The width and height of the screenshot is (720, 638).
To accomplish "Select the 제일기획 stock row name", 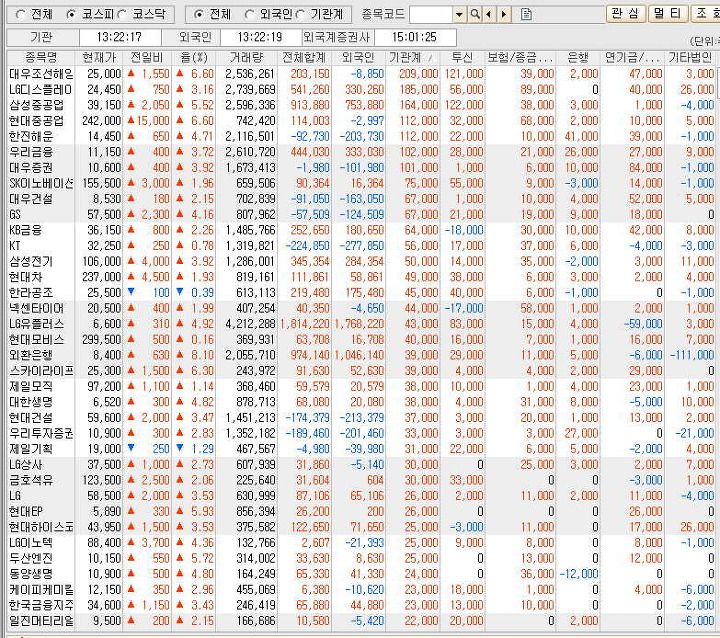I will (31, 449).
